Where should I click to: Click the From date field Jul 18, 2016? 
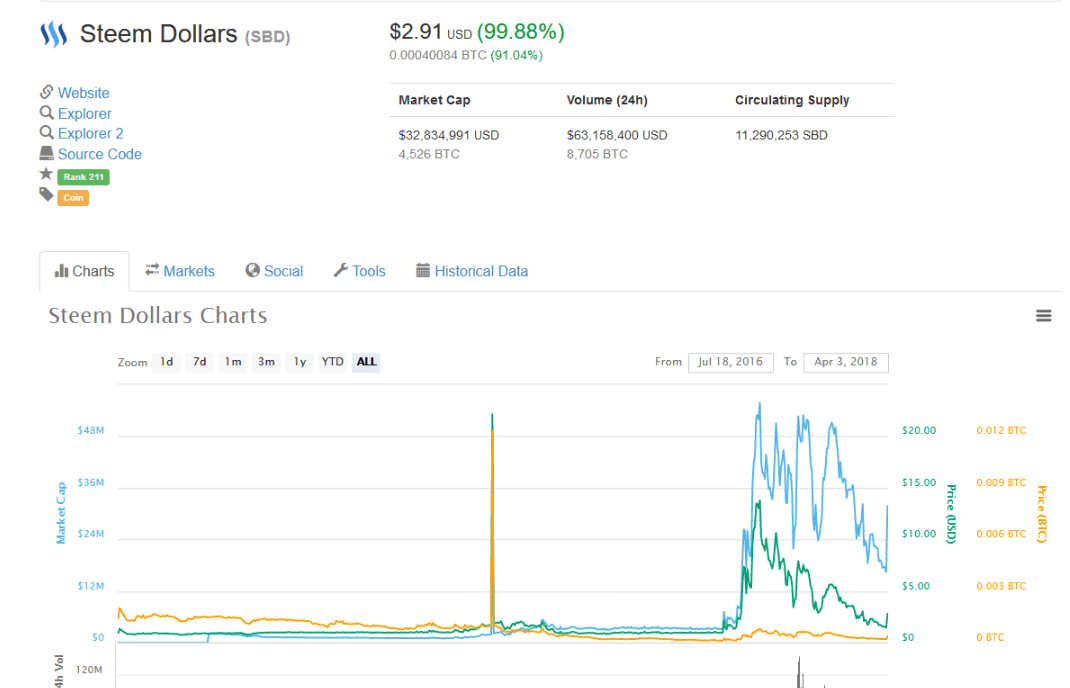pos(731,362)
